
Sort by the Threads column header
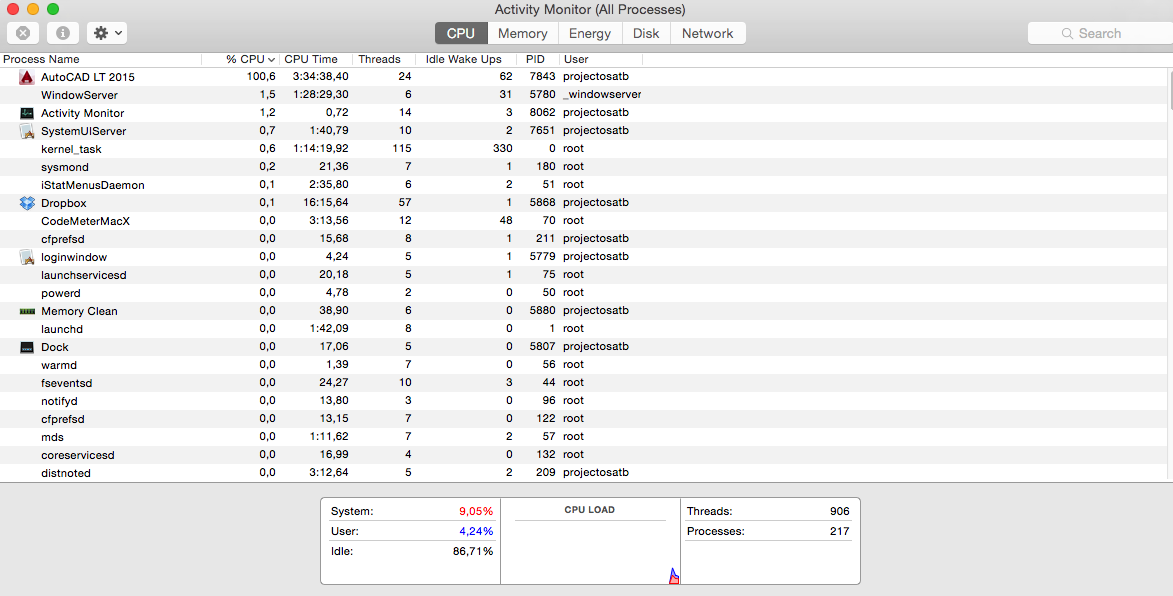[x=384, y=59]
